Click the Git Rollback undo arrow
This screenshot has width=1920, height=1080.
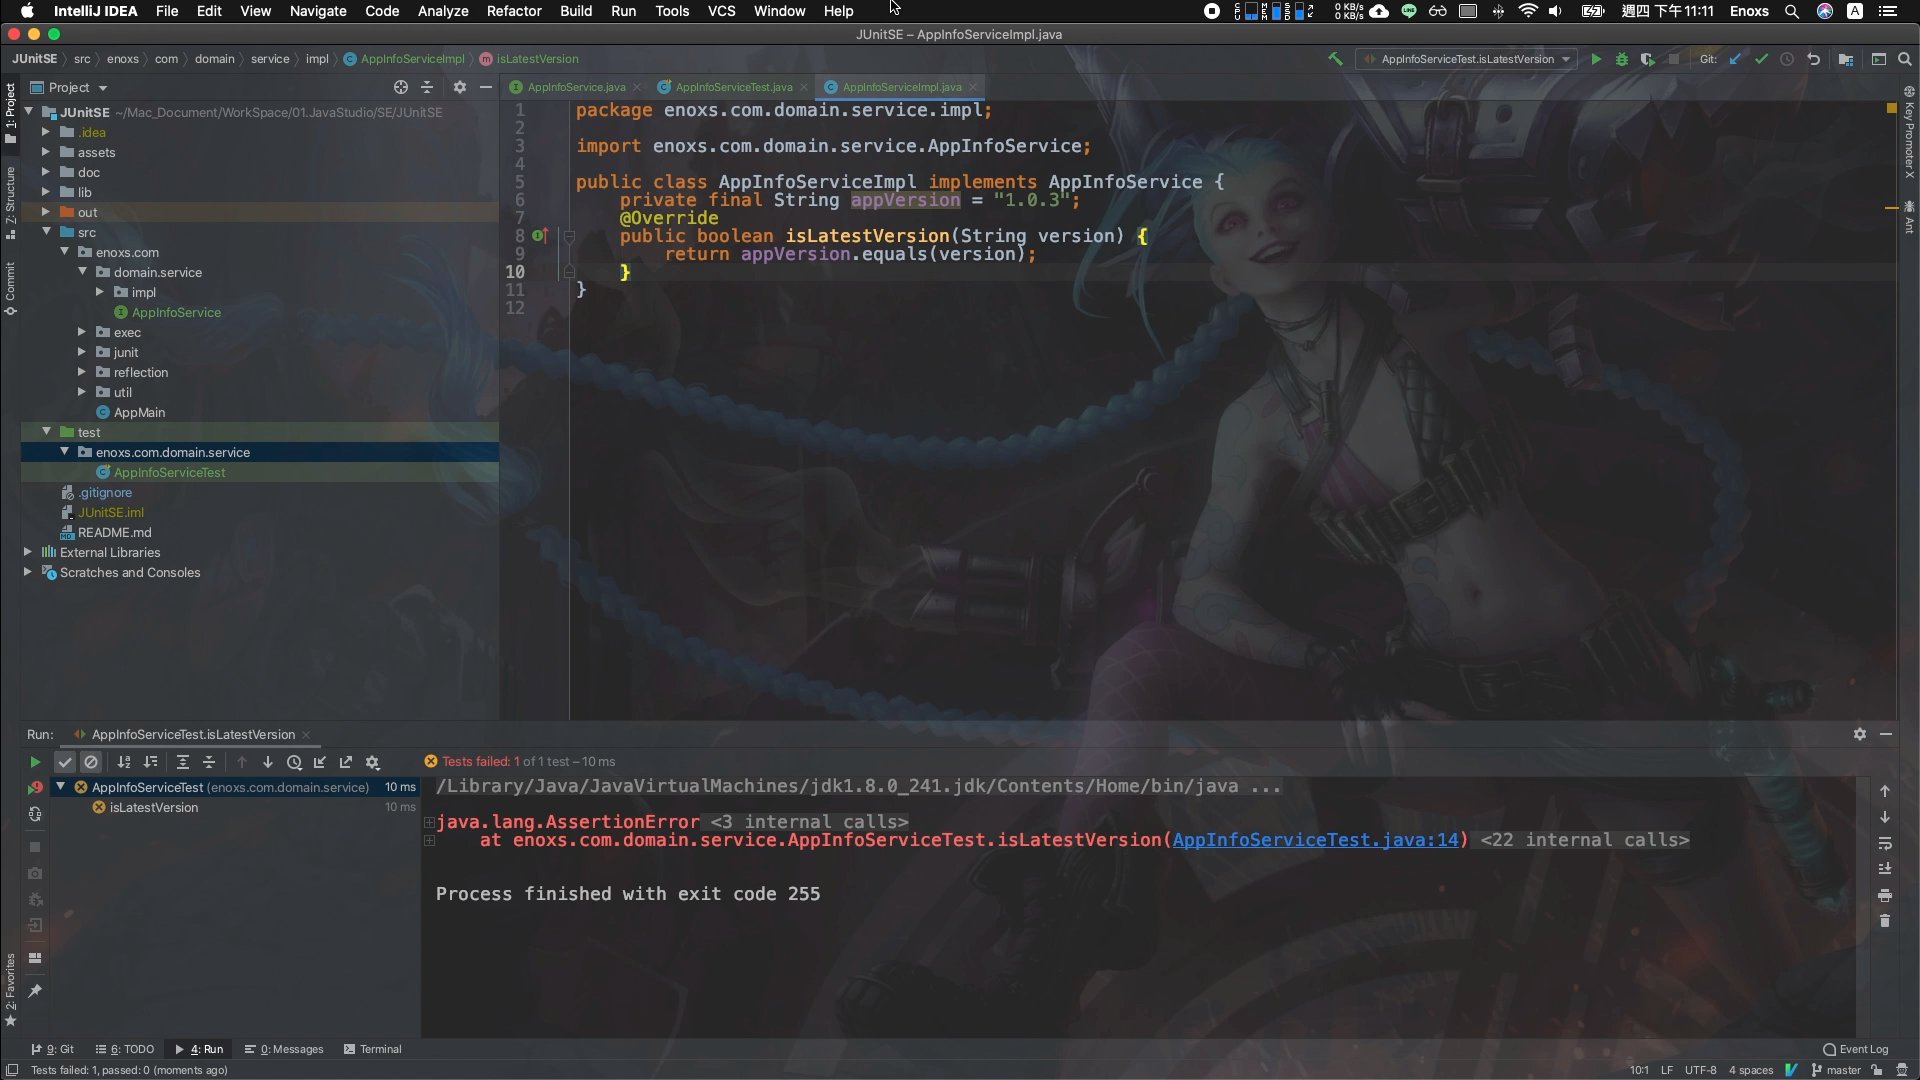pyautogui.click(x=1813, y=59)
